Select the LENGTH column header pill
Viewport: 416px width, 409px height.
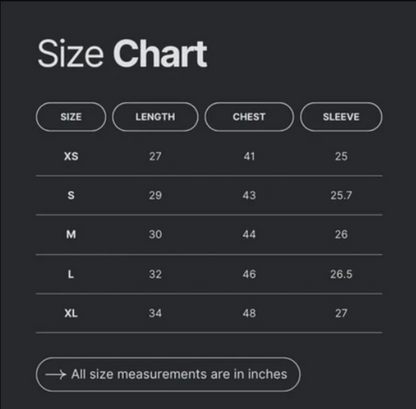155,117
